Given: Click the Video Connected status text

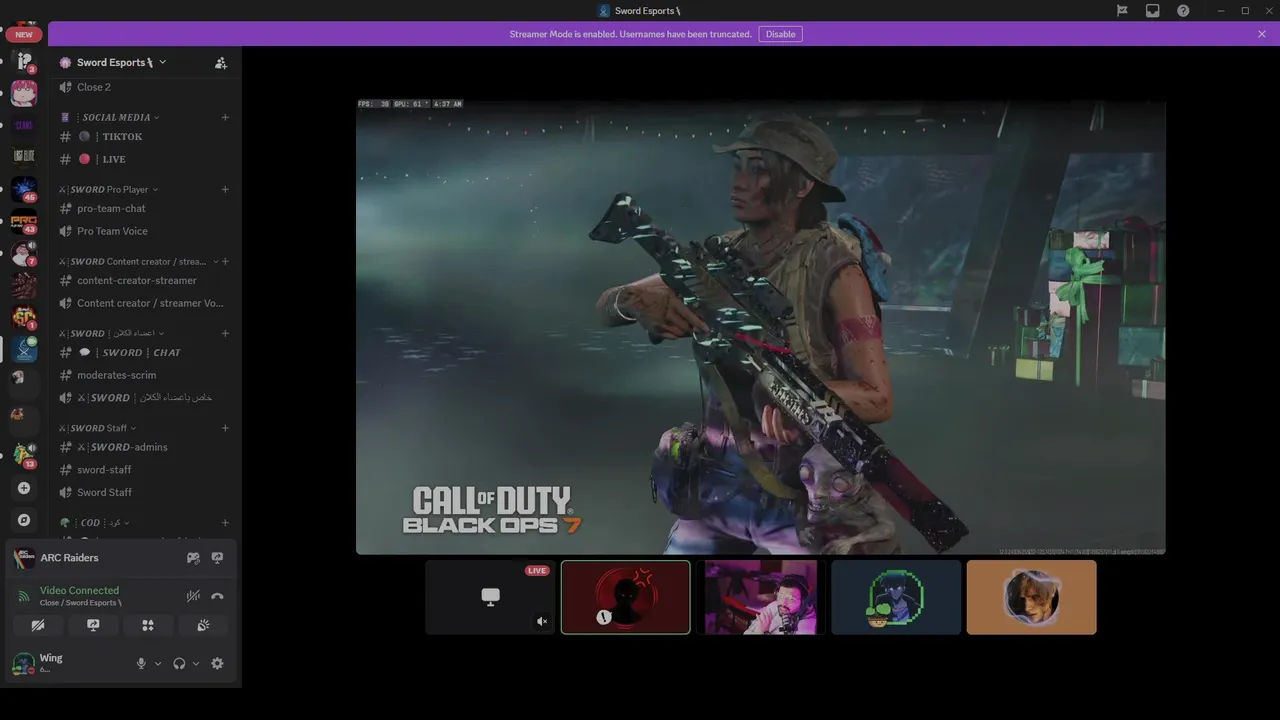Looking at the screenshot, I should coord(79,590).
